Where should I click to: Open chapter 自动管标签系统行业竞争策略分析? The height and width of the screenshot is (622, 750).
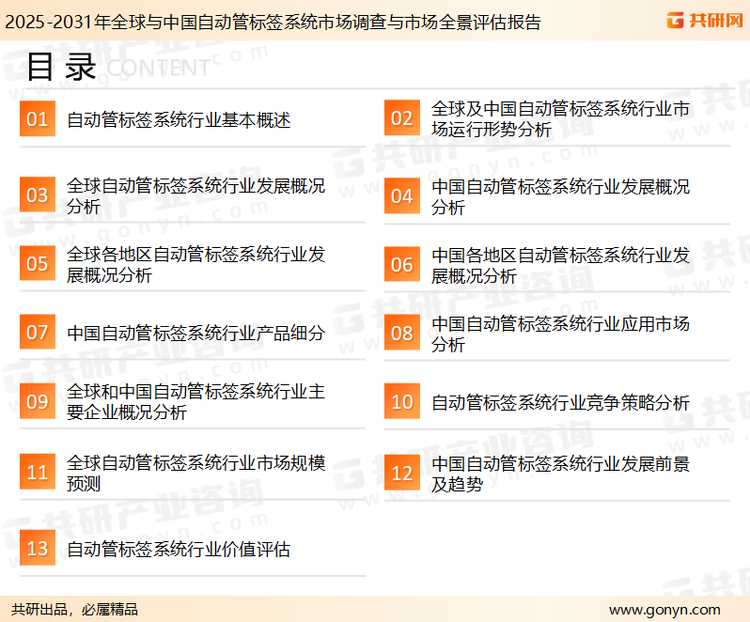tap(560, 403)
